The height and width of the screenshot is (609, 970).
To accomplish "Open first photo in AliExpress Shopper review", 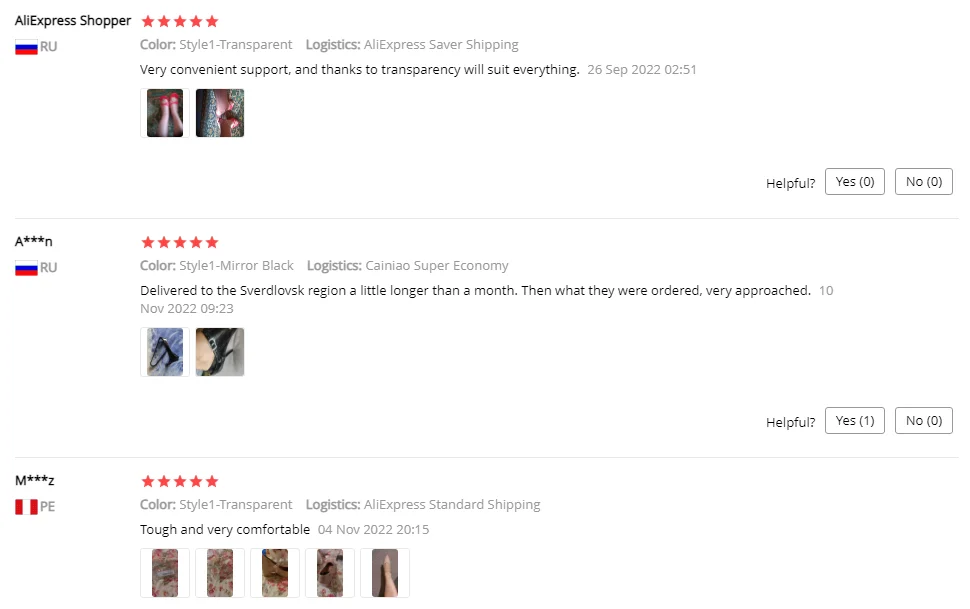I will tap(165, 113).
